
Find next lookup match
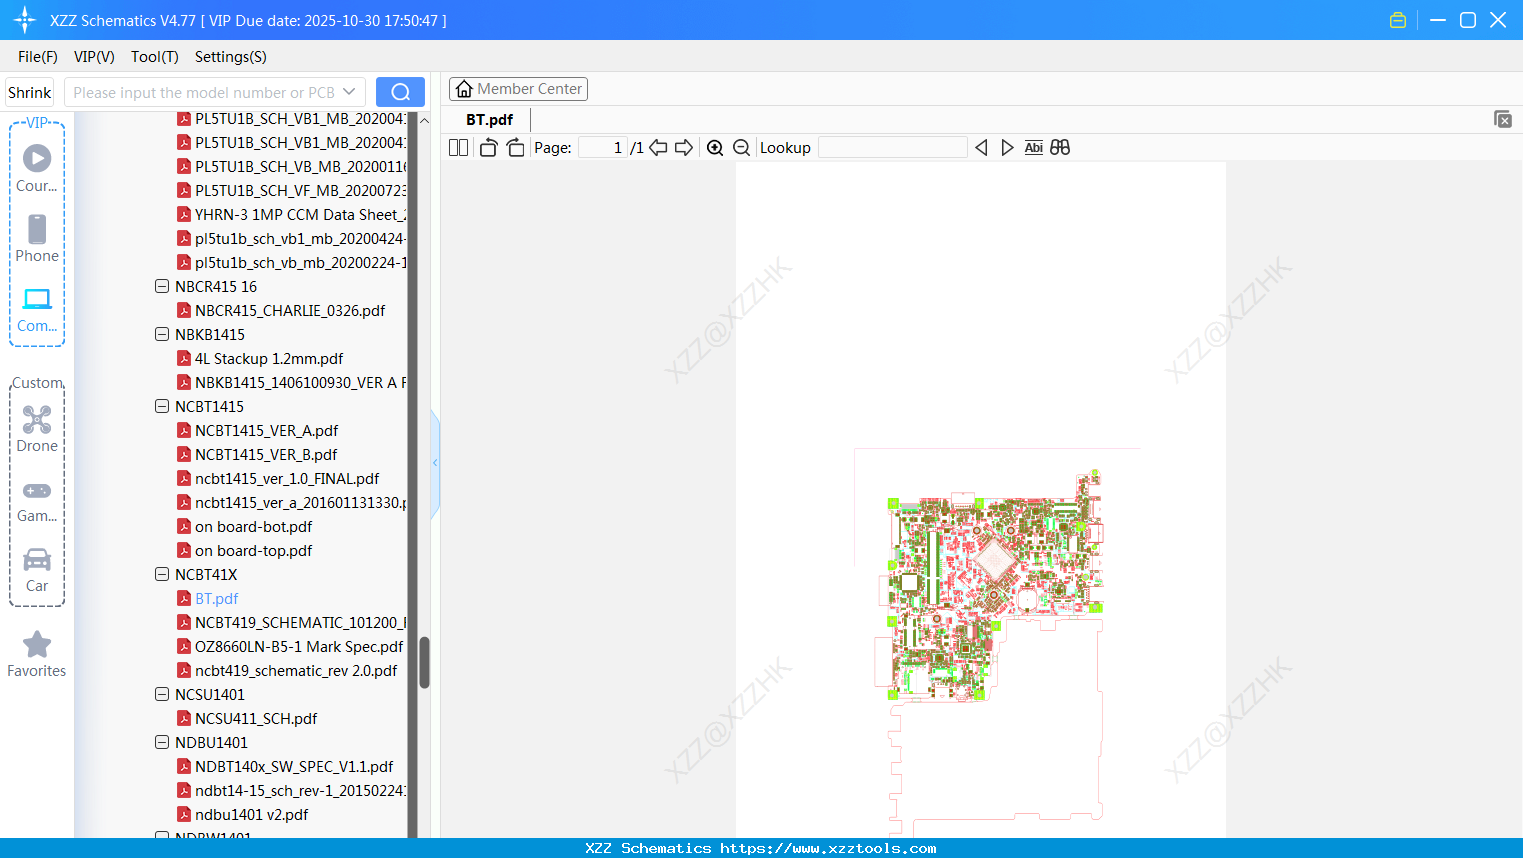tap(1007, 148)
